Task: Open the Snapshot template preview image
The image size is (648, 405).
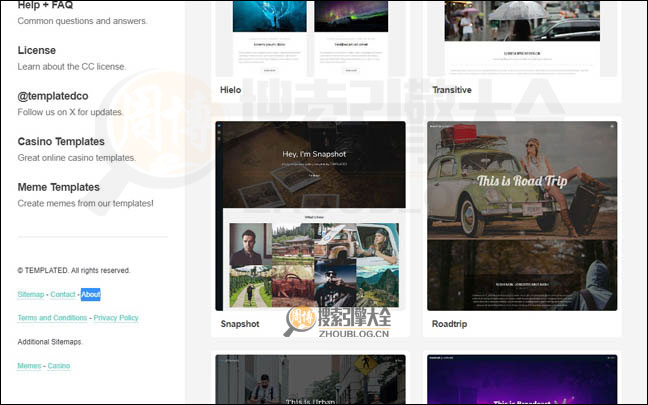Action: 310,215
